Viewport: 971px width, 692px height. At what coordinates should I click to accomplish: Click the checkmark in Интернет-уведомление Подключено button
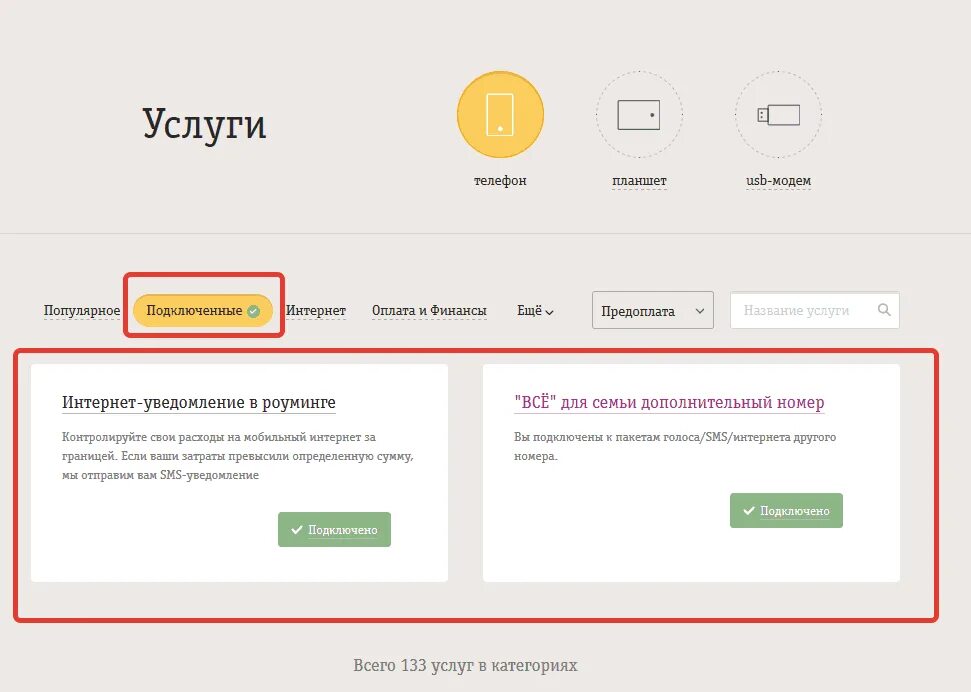point(297,530)
